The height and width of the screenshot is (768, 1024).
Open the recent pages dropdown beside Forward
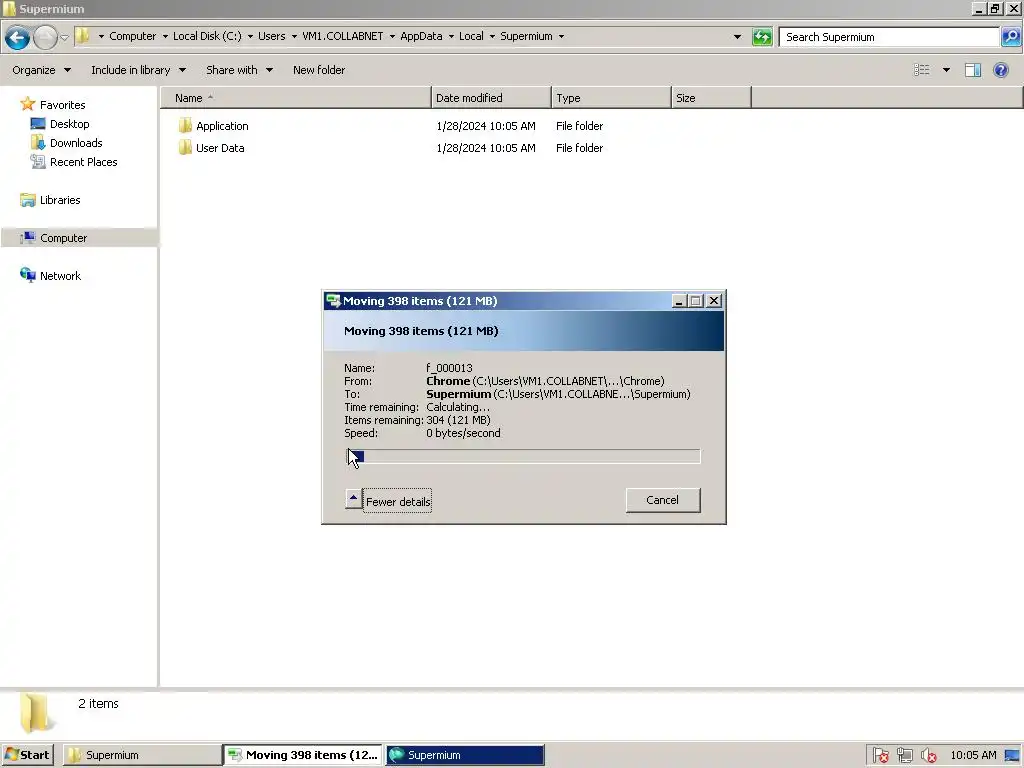64,37
